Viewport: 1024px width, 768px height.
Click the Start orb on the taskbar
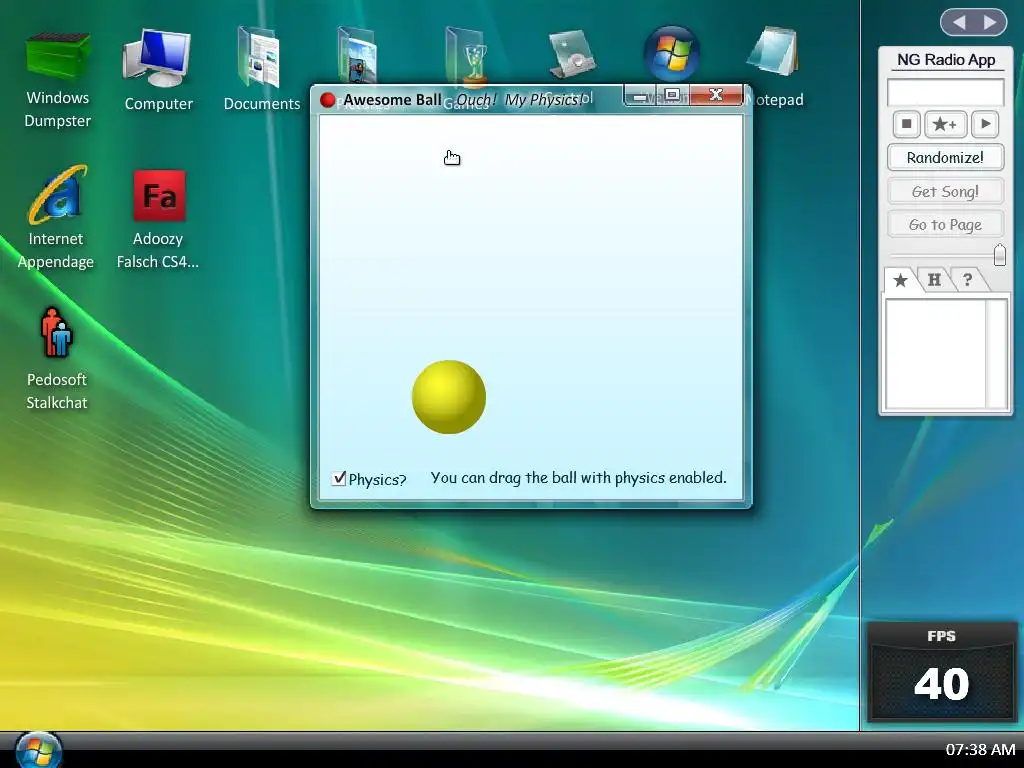pos(38,750)
